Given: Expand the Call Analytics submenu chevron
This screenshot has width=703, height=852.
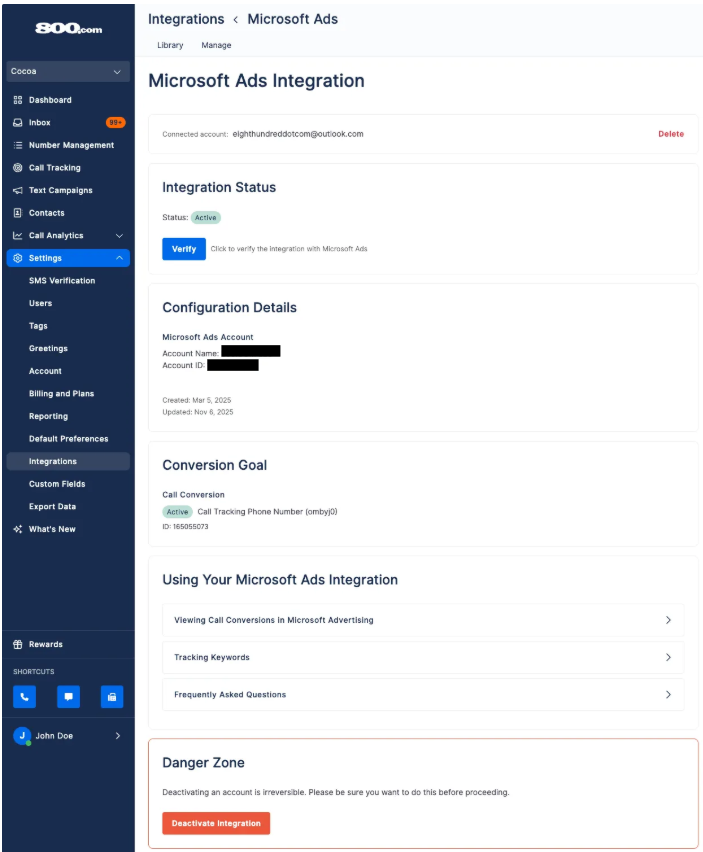Looking at the screenshot, I should pos(120,235).
